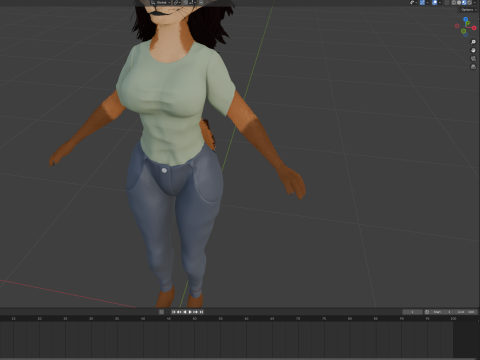Switch to rendered viewport shading
This screenshot has height=360, width=480.
pos(470,2)
